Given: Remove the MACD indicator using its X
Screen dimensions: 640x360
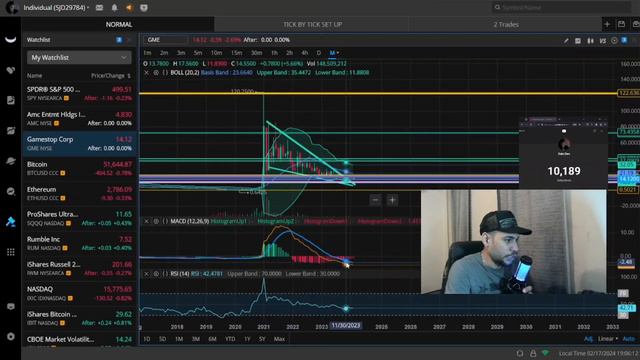Looking at the screenshot, I should 147,221.
